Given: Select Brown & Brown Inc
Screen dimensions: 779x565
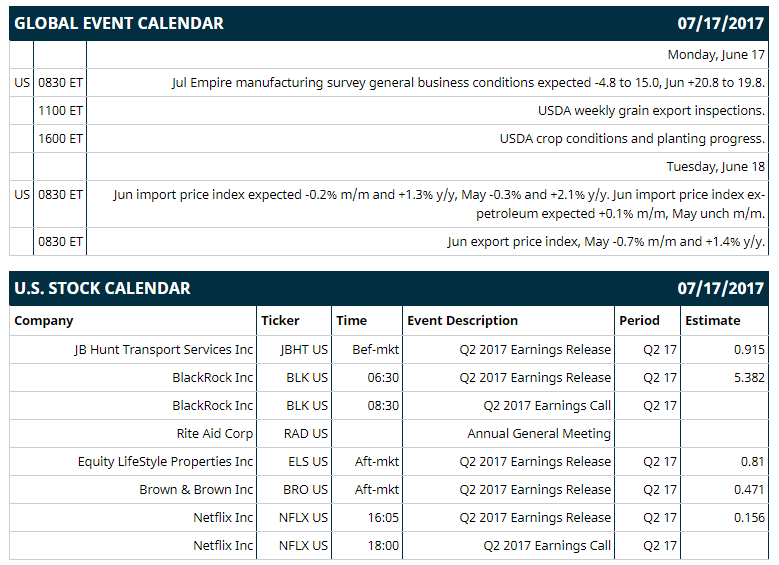Looking at the screenshot, I should point(196,489).
